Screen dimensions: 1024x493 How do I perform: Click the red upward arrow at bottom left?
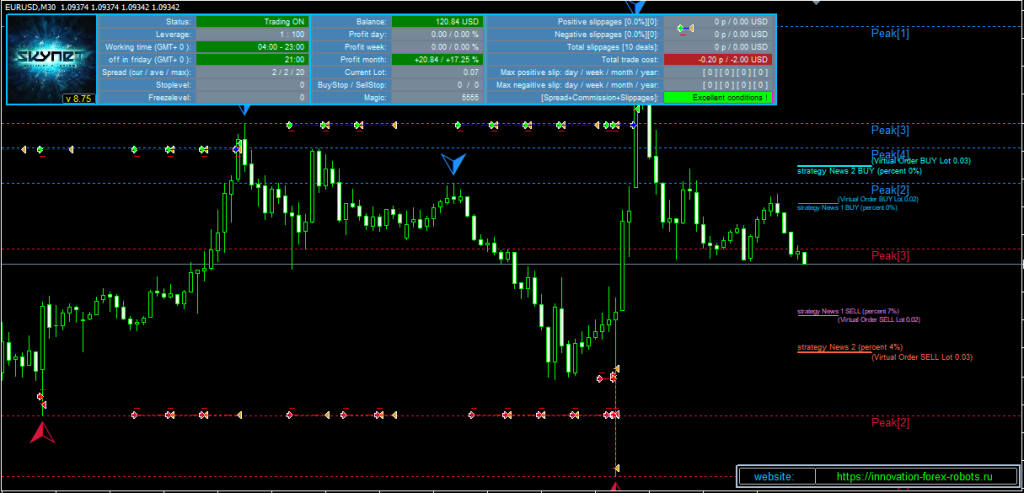pos(42,432)
